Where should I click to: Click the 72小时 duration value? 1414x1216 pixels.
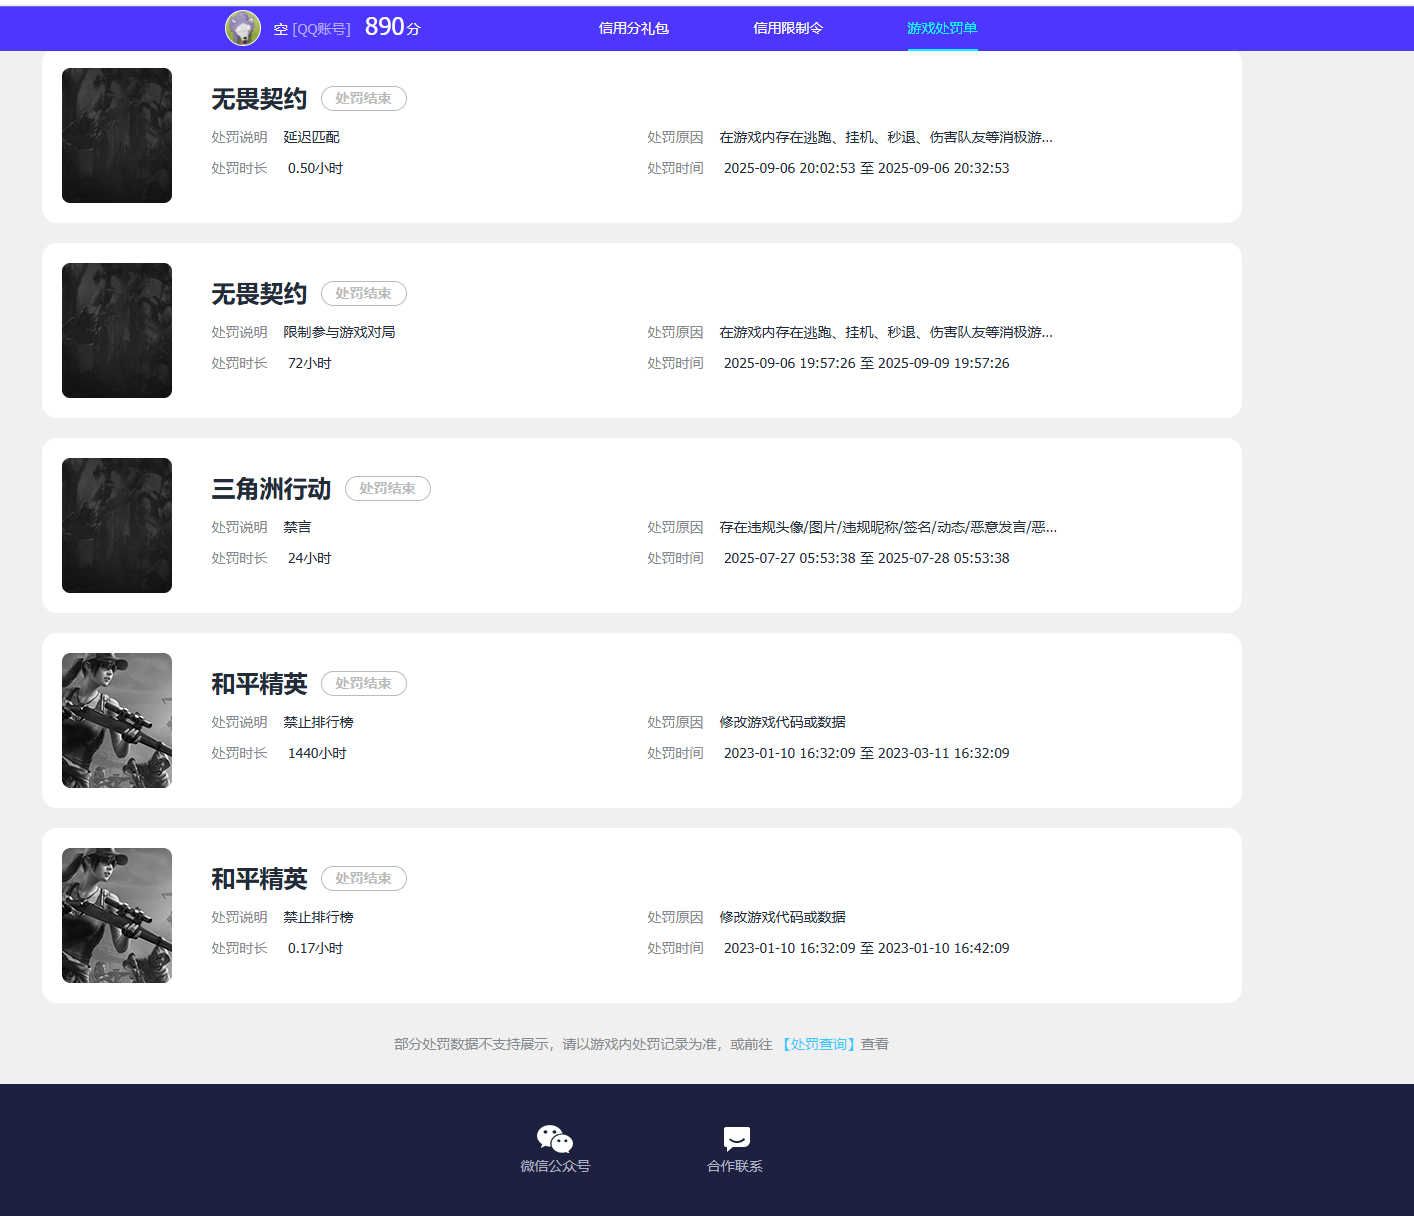coord(309,363)
